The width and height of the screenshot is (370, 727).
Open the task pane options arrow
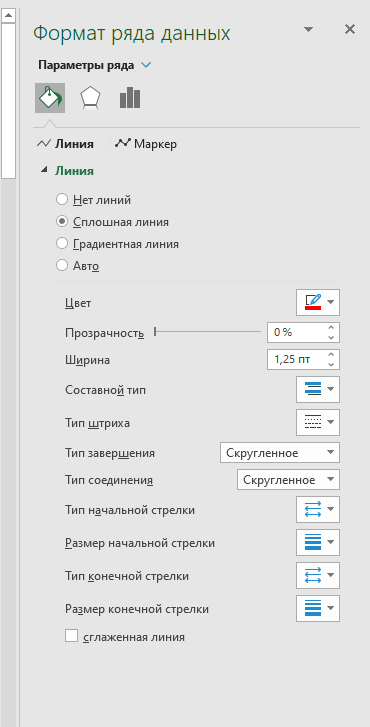pyautogui.click(x=308, y=30)
